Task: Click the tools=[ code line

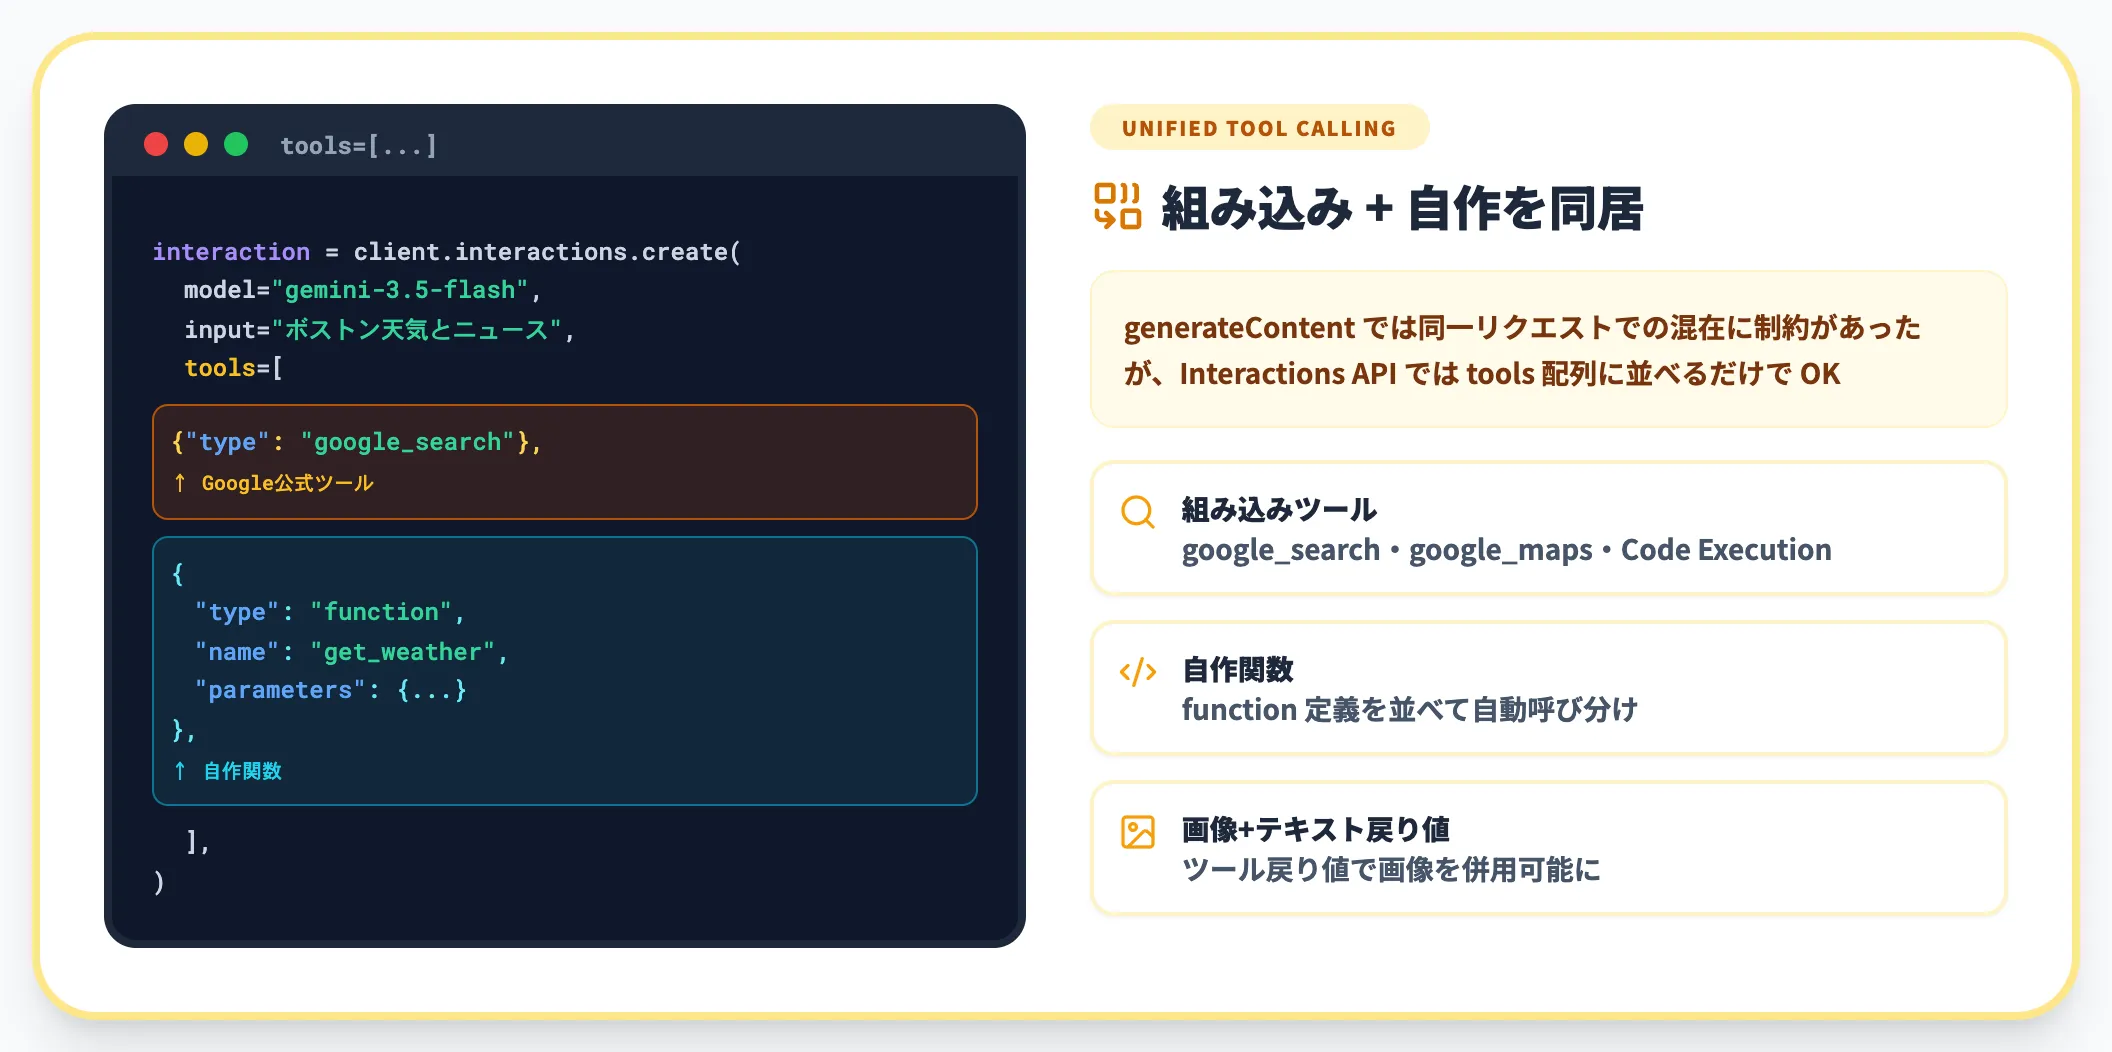Action: point(234,368)
